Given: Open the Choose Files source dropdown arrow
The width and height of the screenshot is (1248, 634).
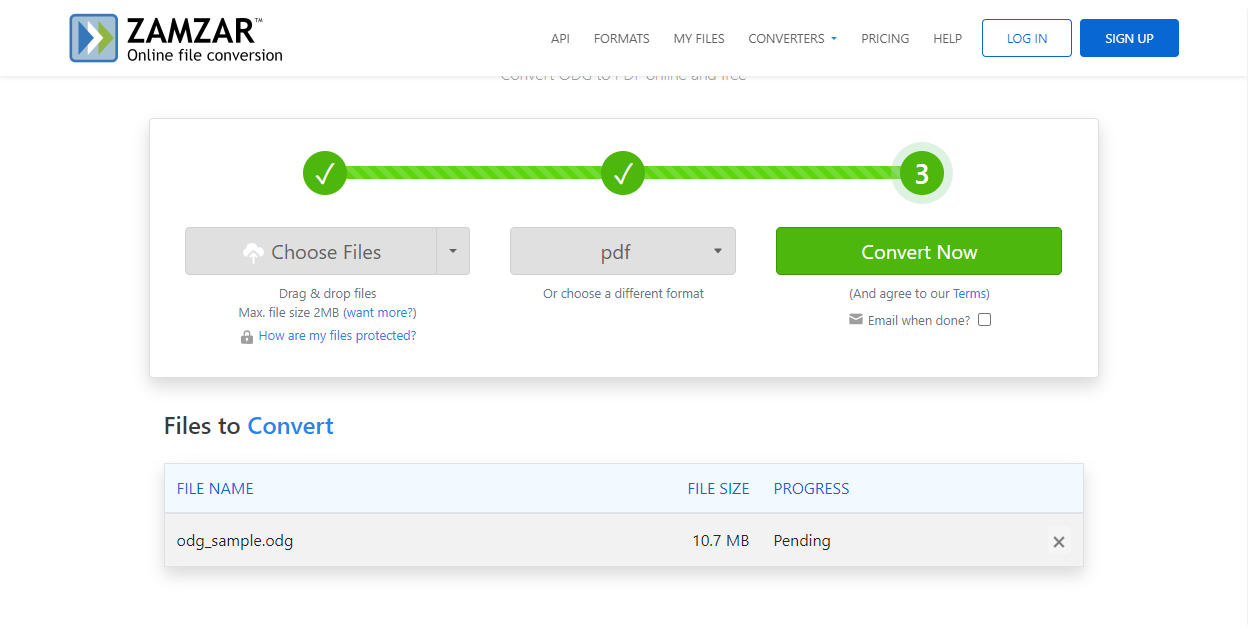Looking at the screenshot, I should tap(453, 251).
